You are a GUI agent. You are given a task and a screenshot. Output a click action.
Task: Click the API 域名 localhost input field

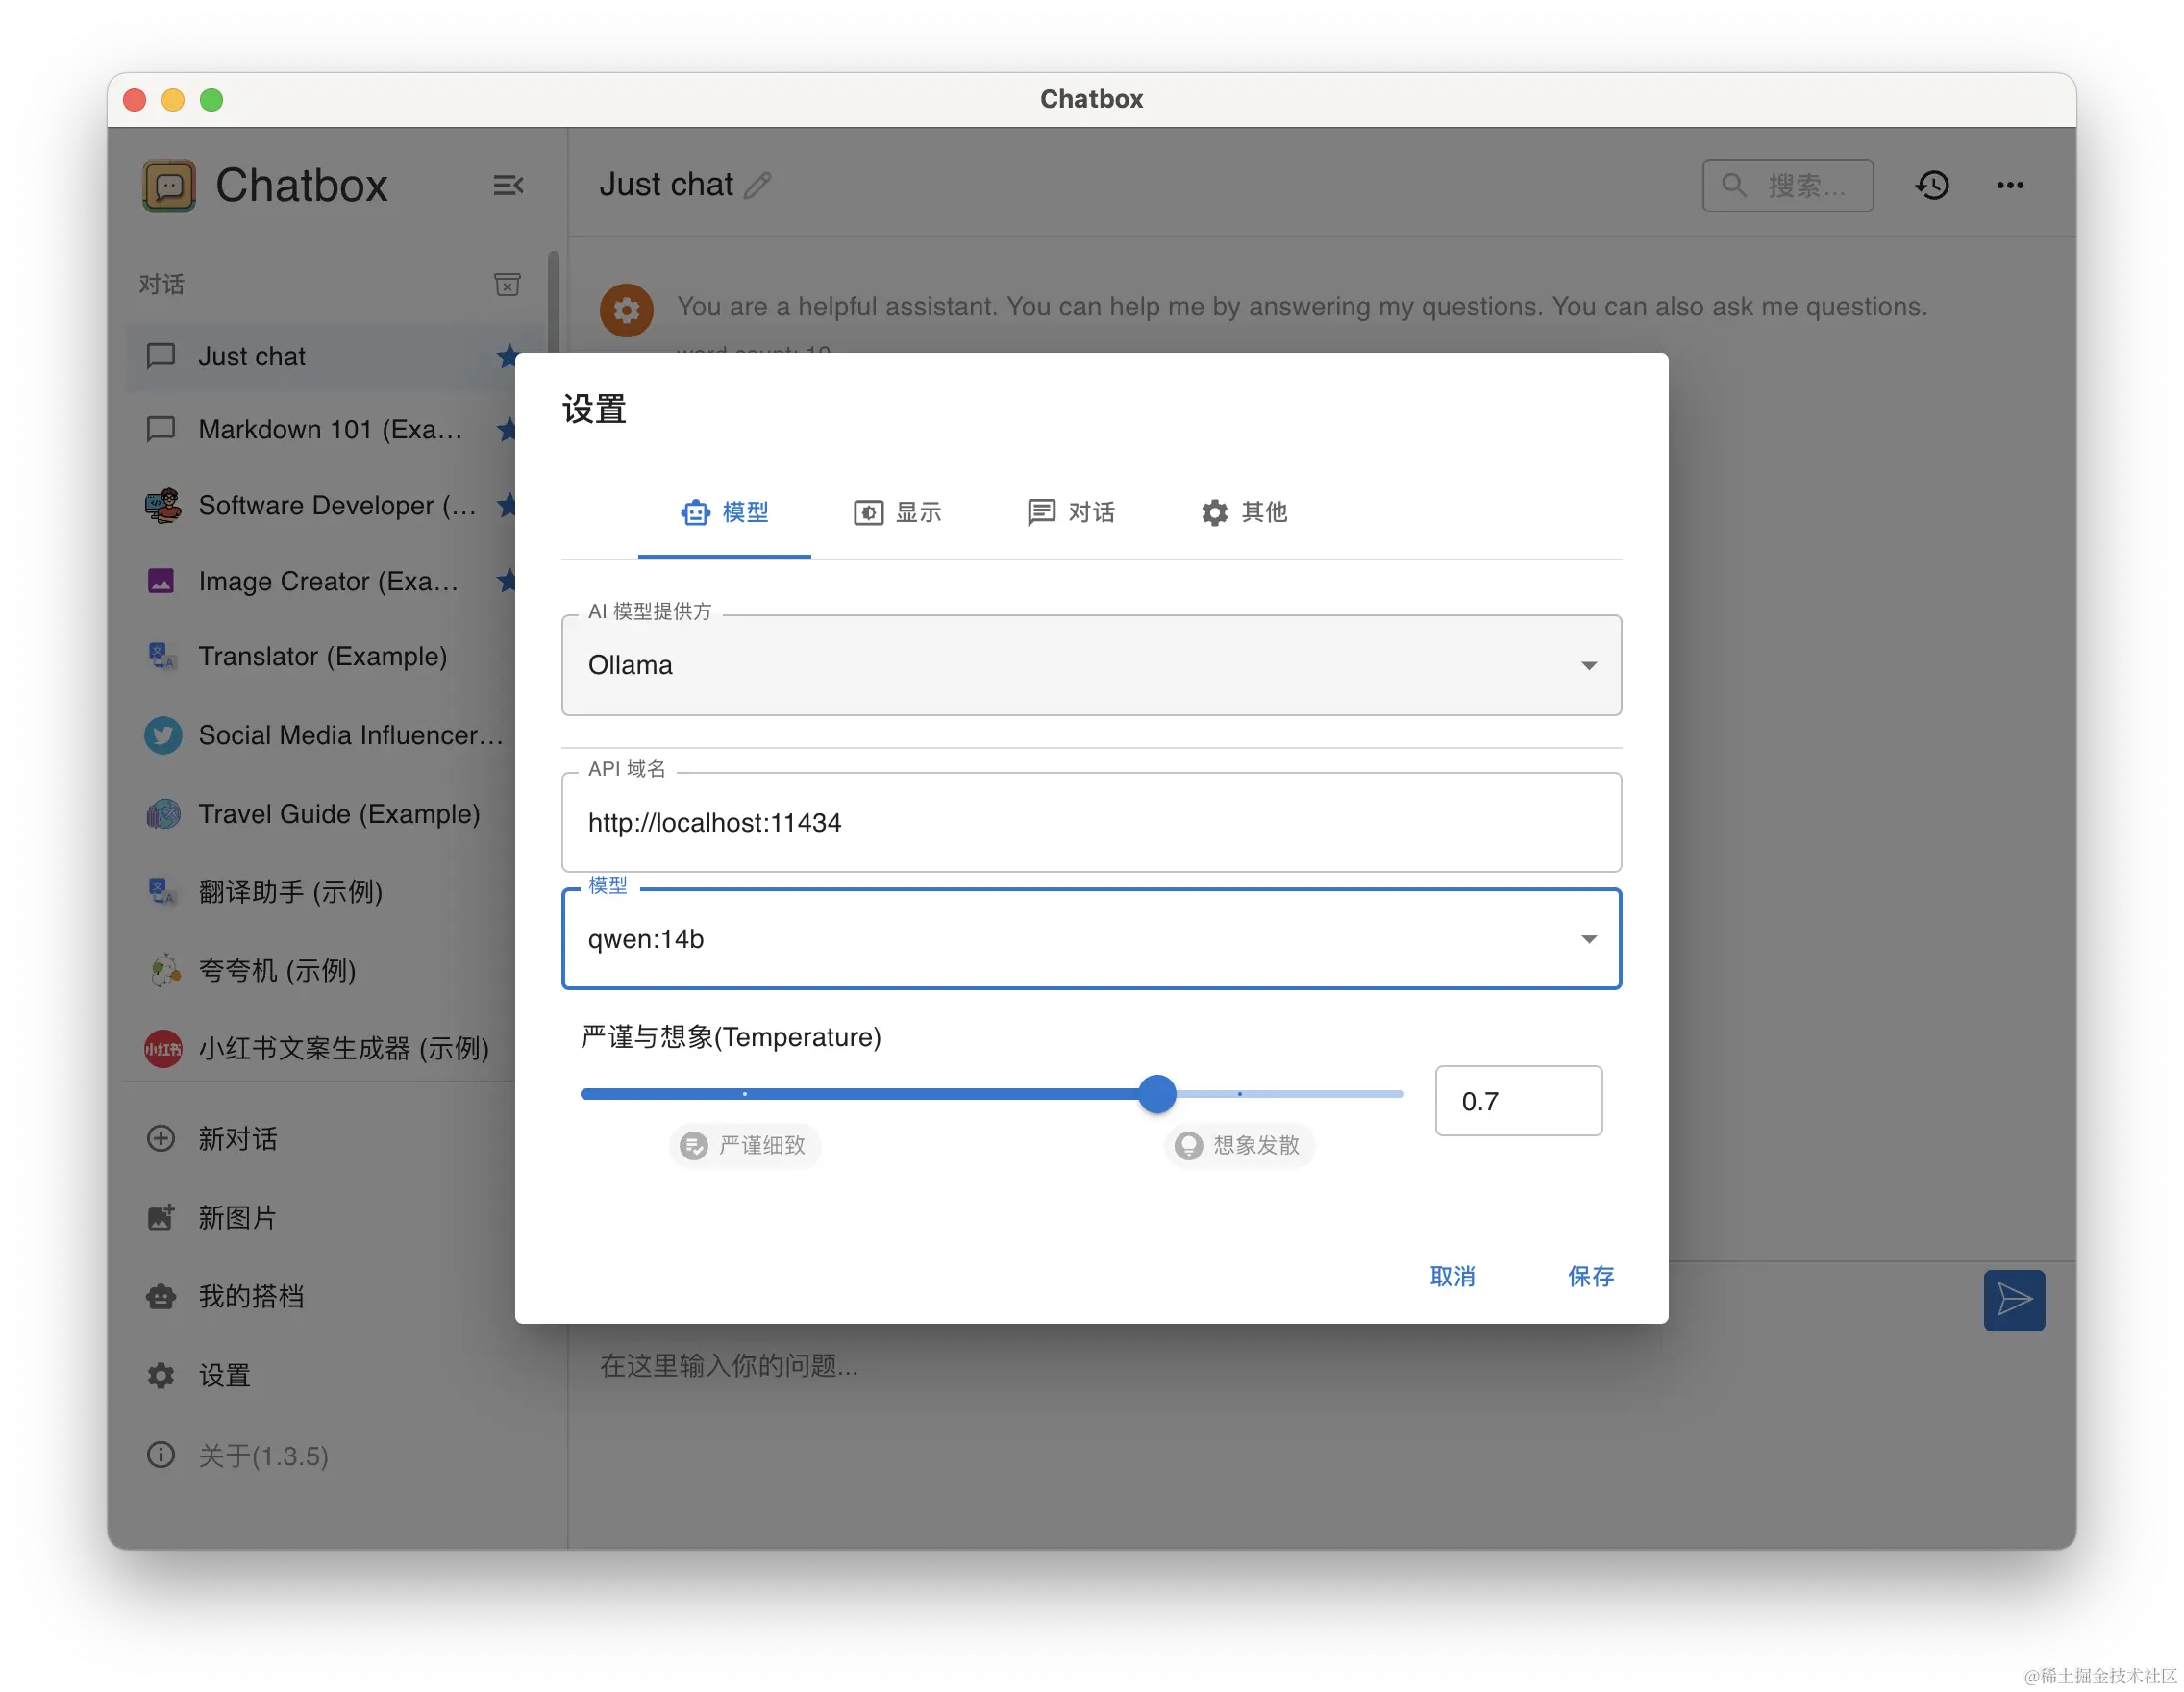click(x=1091, y=823)
